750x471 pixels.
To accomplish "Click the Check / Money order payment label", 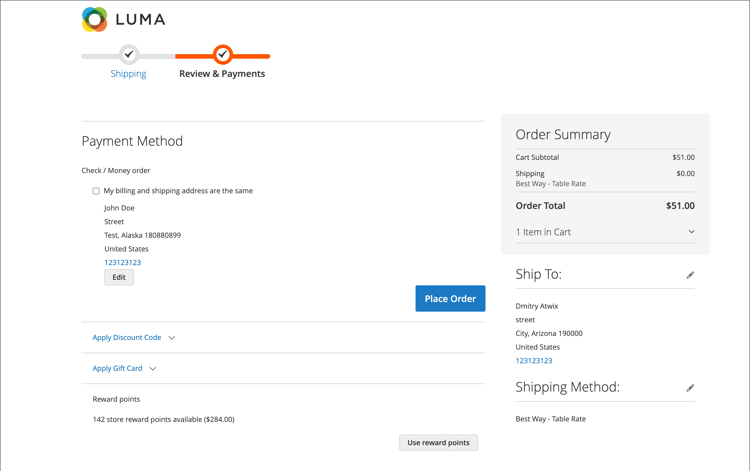I will tap(116, 171).
